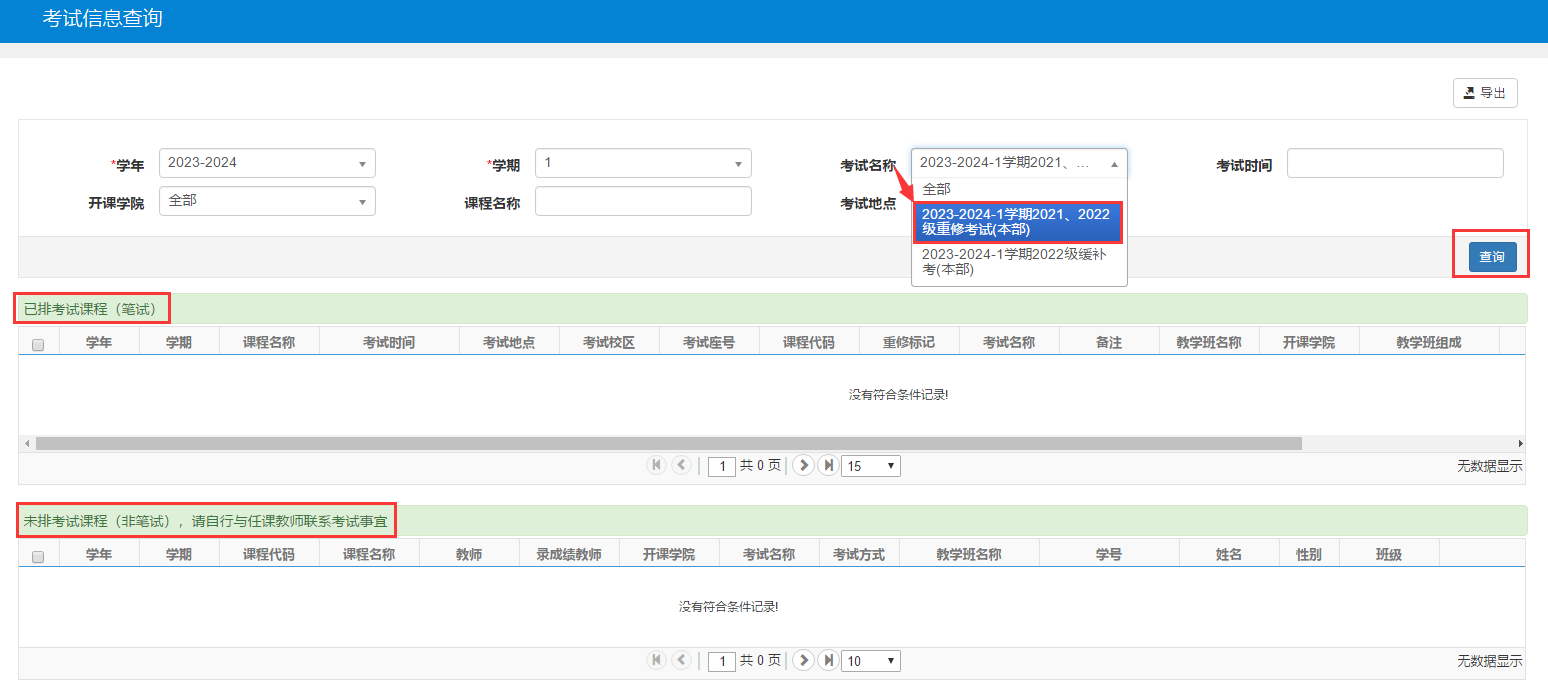Tick select-all checkbox in 未排考试课程 table
This screenshot has height=700, width=1548.
coord(38,557)
